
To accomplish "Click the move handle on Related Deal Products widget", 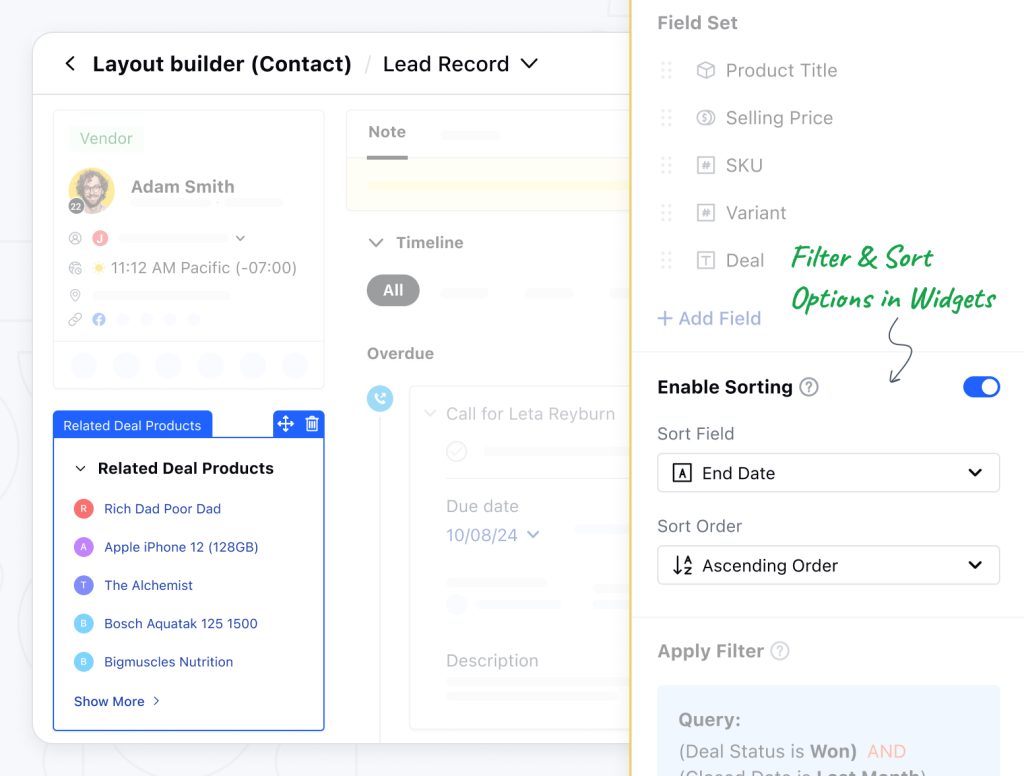I will click(x=285, y=423).
